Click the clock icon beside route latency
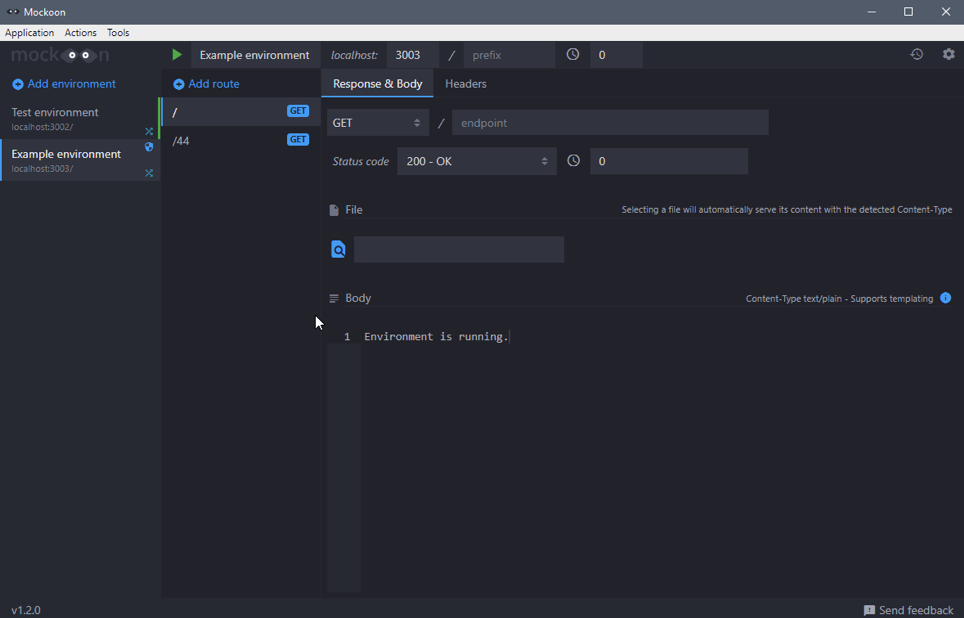 (x=573, y=160)
